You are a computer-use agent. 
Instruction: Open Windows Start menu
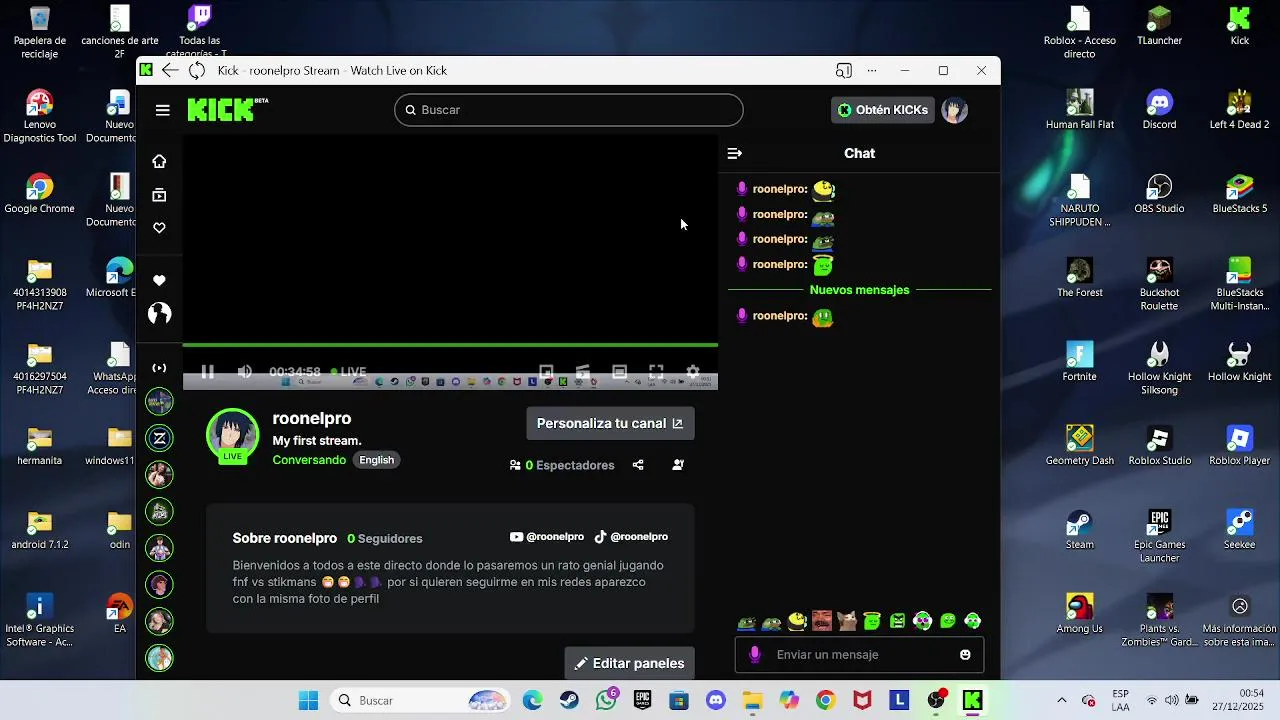[308, 700]
